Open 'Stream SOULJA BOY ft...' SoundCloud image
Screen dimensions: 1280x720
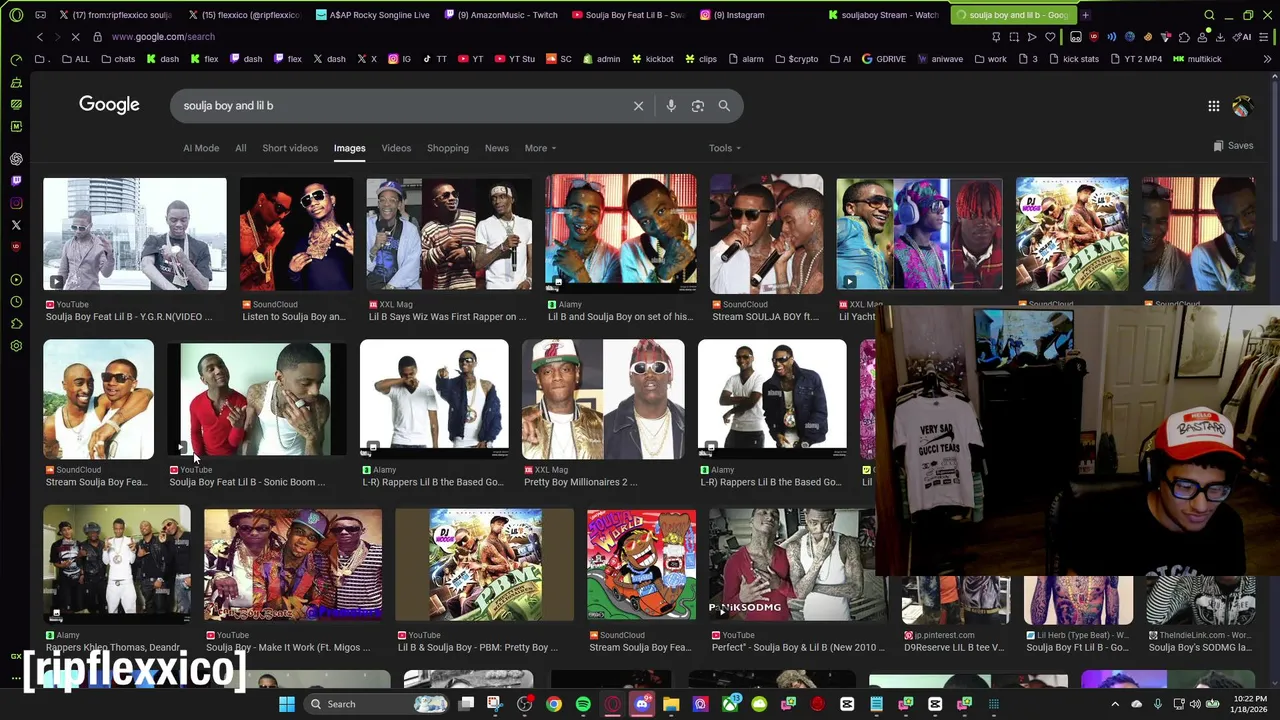click(766, 235)
